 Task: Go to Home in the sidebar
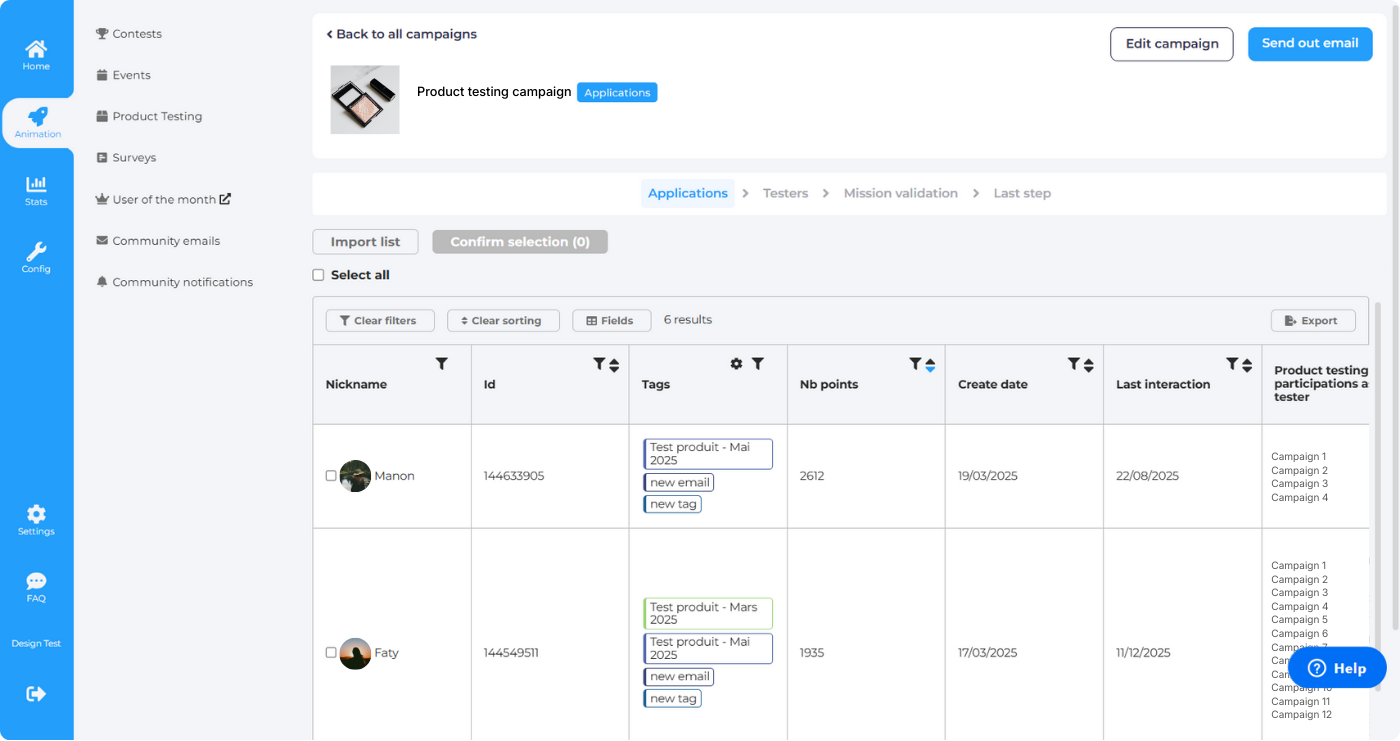[36, 54]
